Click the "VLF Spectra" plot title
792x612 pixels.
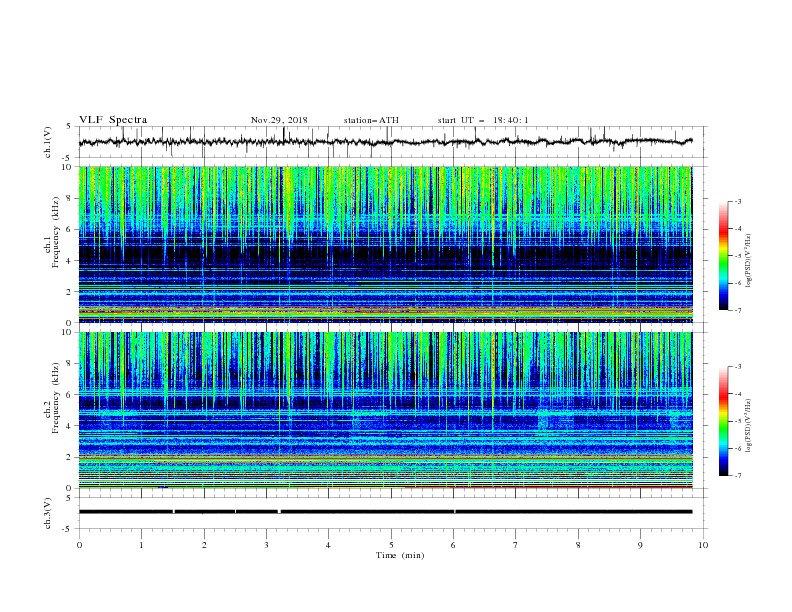click(x=113, y=120)
